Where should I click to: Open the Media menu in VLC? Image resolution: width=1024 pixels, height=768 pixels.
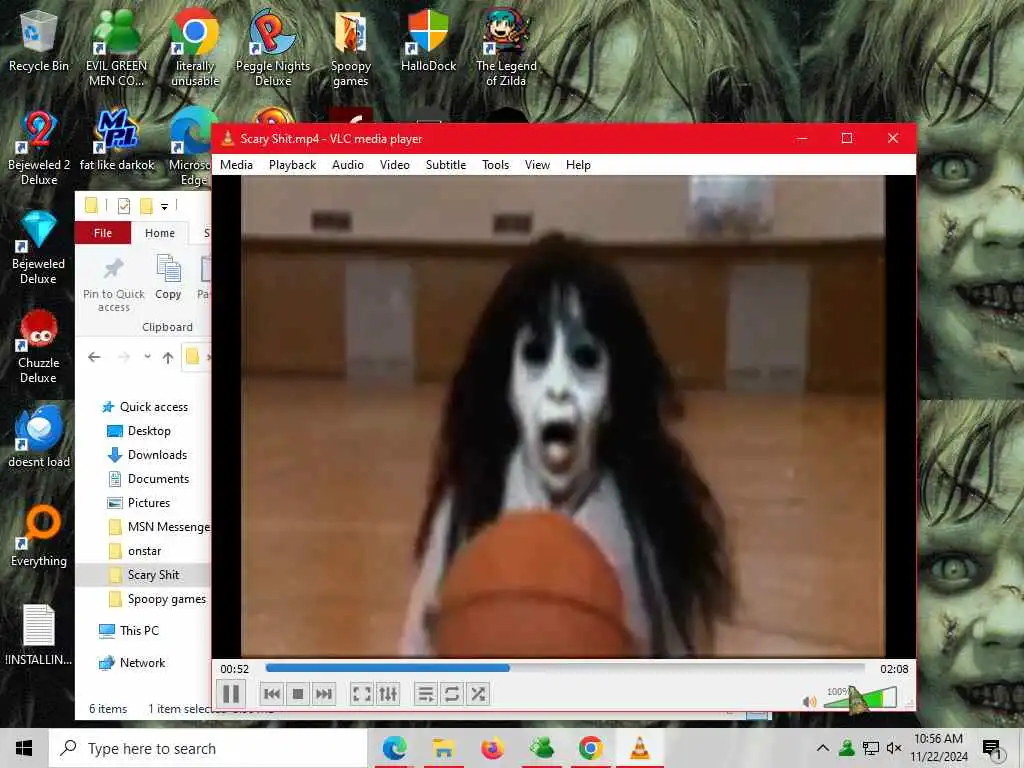(236, 165)
